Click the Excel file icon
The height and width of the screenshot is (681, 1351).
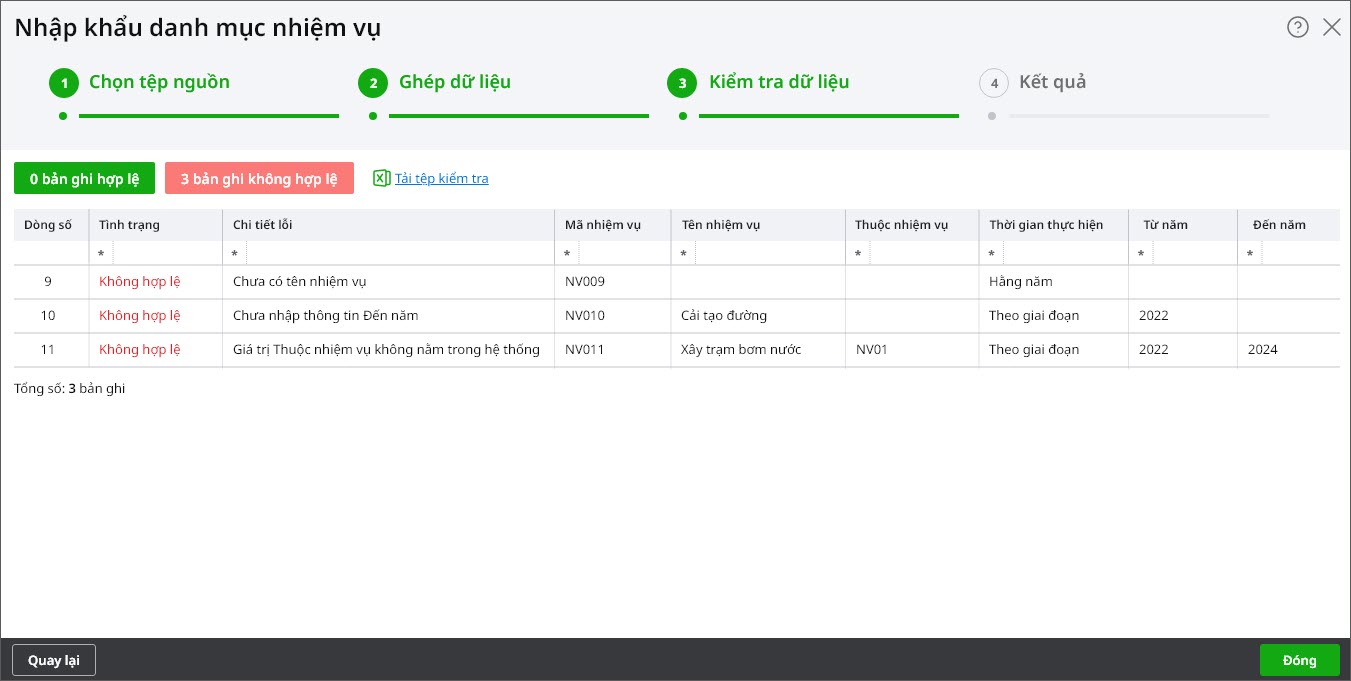click(381, 178)
